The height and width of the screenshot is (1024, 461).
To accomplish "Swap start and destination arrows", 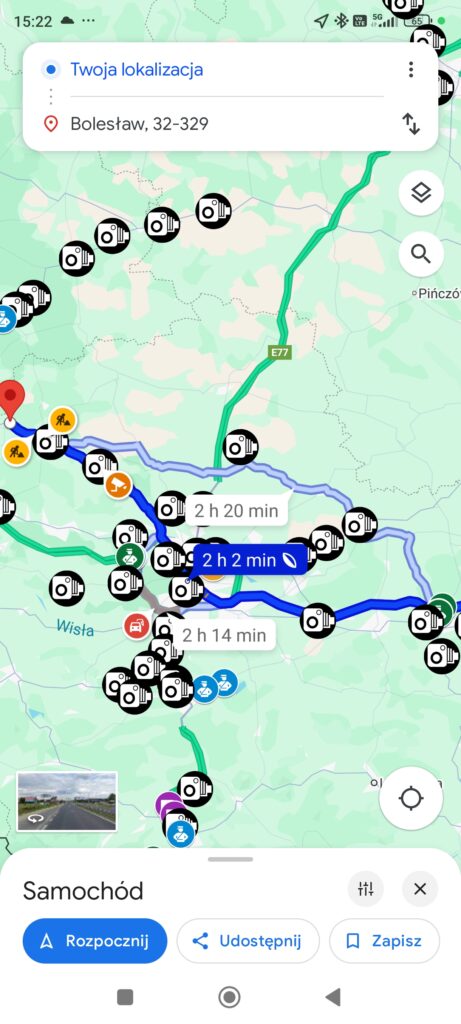I will pyautogui.click(x=411, y=123).
